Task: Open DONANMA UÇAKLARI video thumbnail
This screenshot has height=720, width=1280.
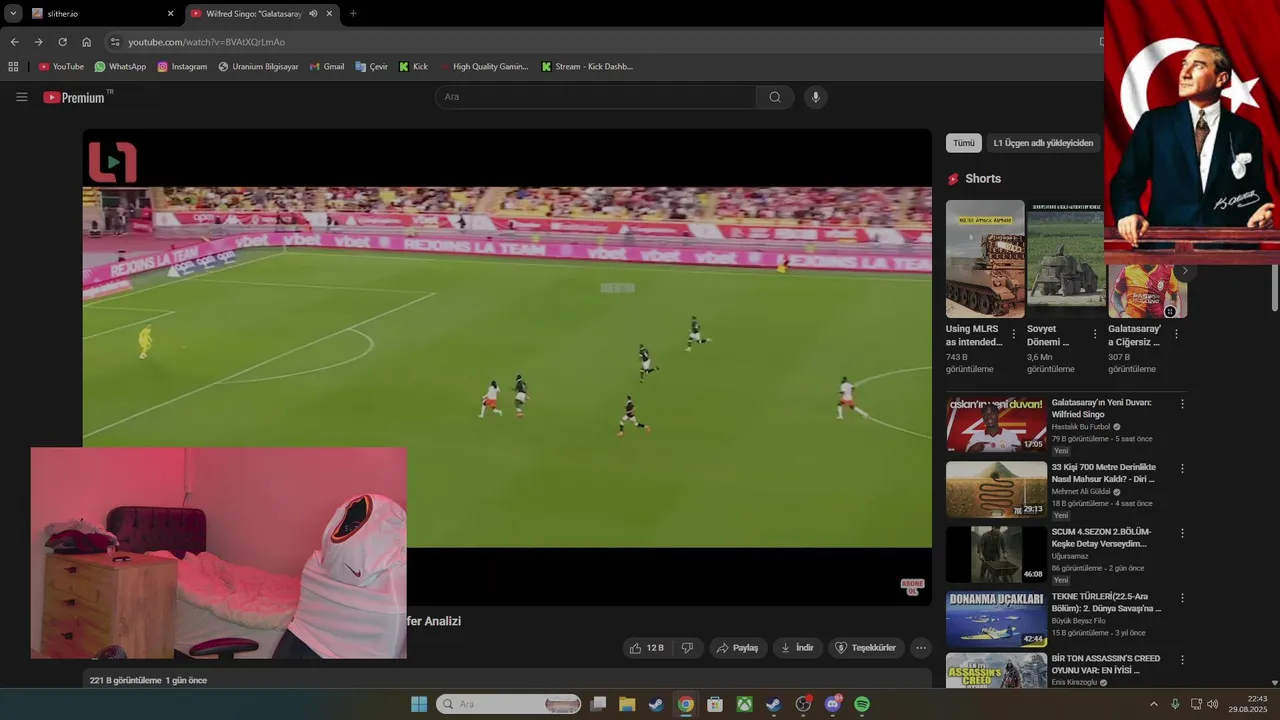Action: (x=996, y=619)
